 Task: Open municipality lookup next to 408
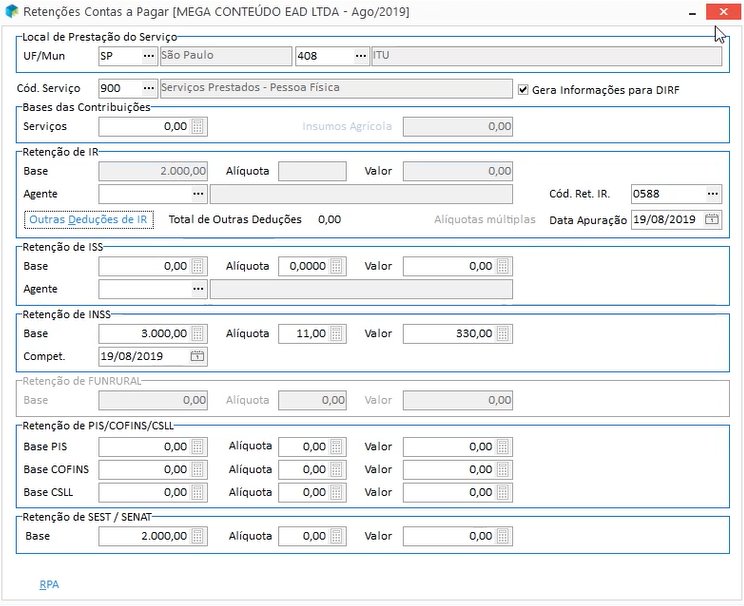pyautogui.click(x=358, y=56)
